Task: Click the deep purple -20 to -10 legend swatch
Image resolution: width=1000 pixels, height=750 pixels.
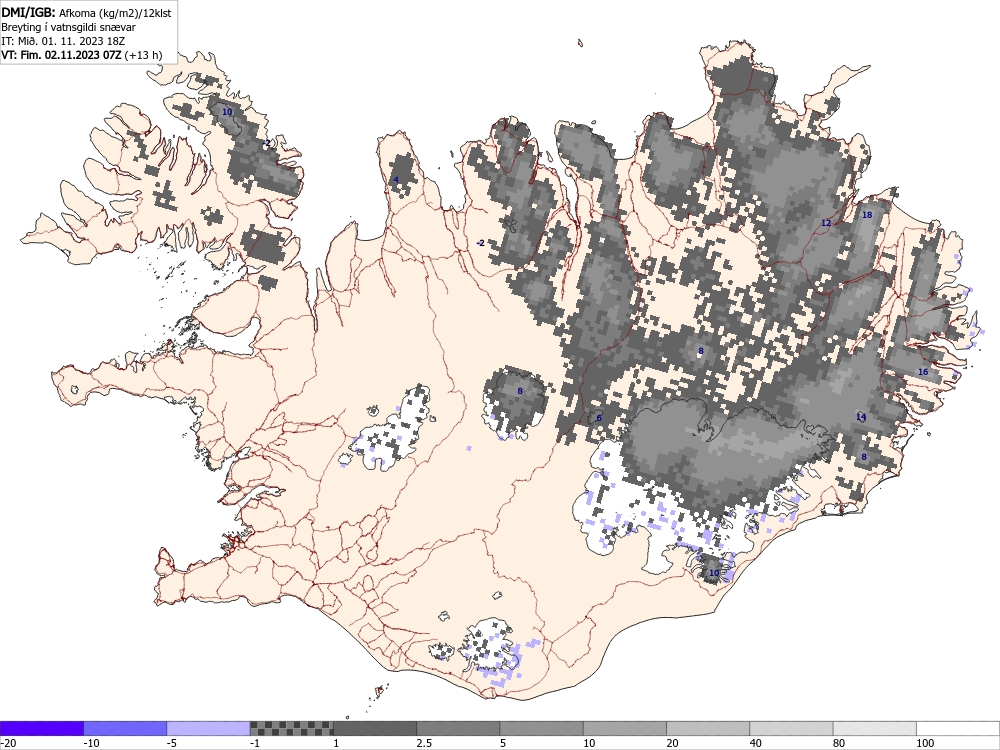Action: (x=41, y=728)
